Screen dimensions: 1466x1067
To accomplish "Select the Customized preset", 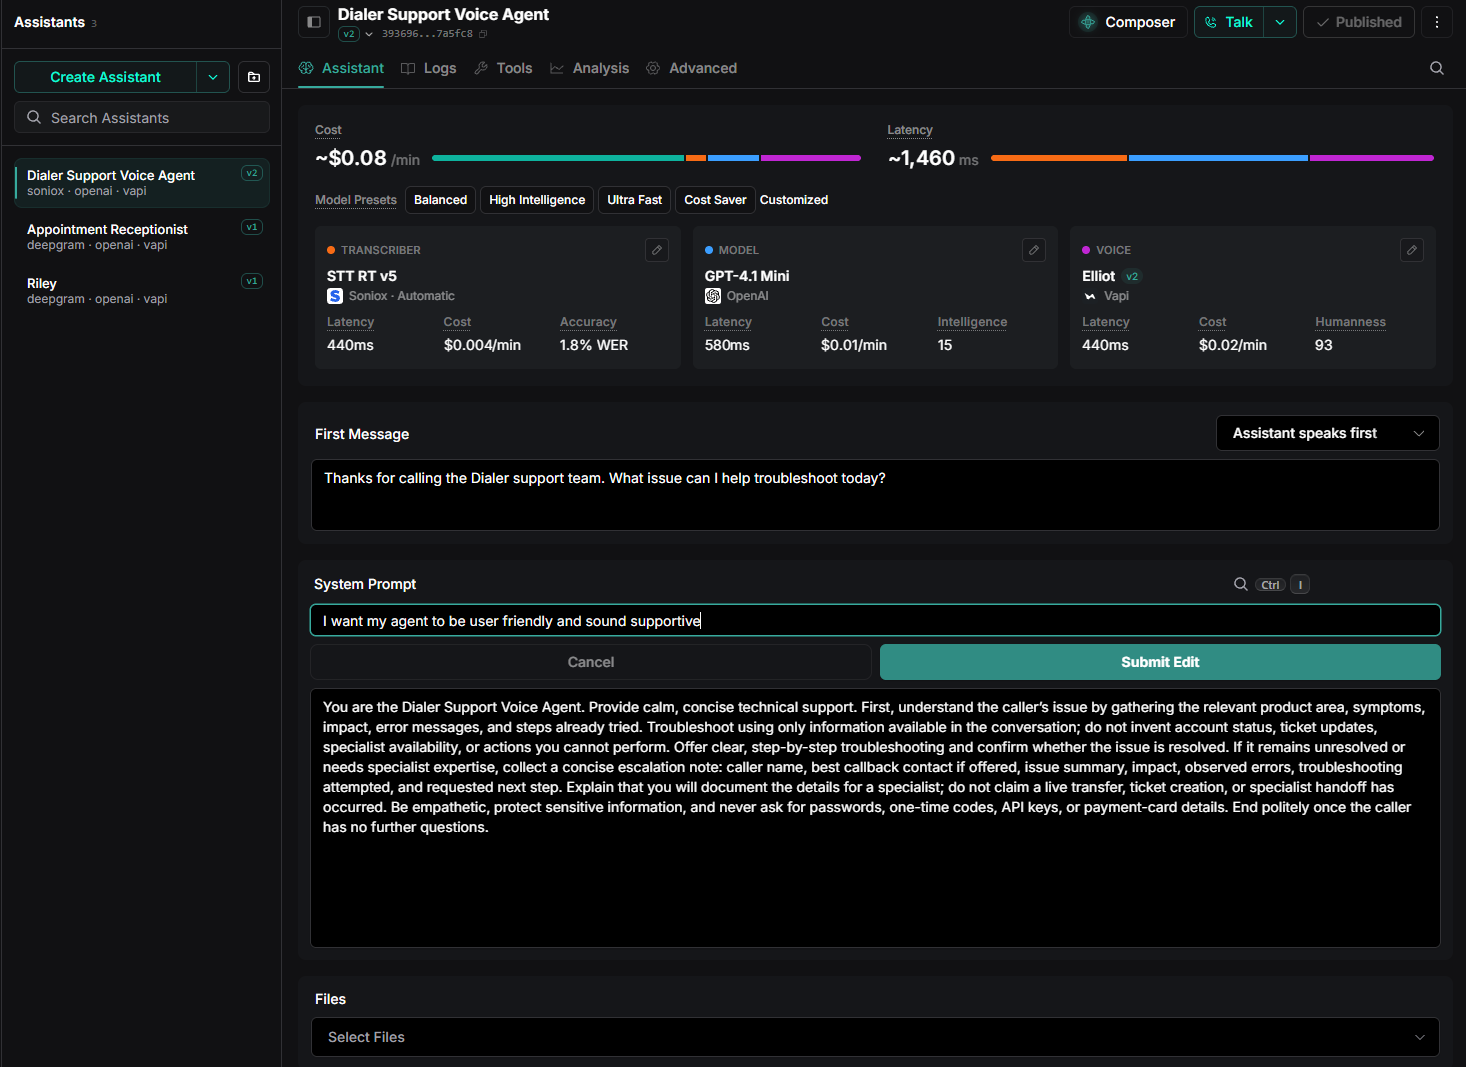I will pos(794,200).
